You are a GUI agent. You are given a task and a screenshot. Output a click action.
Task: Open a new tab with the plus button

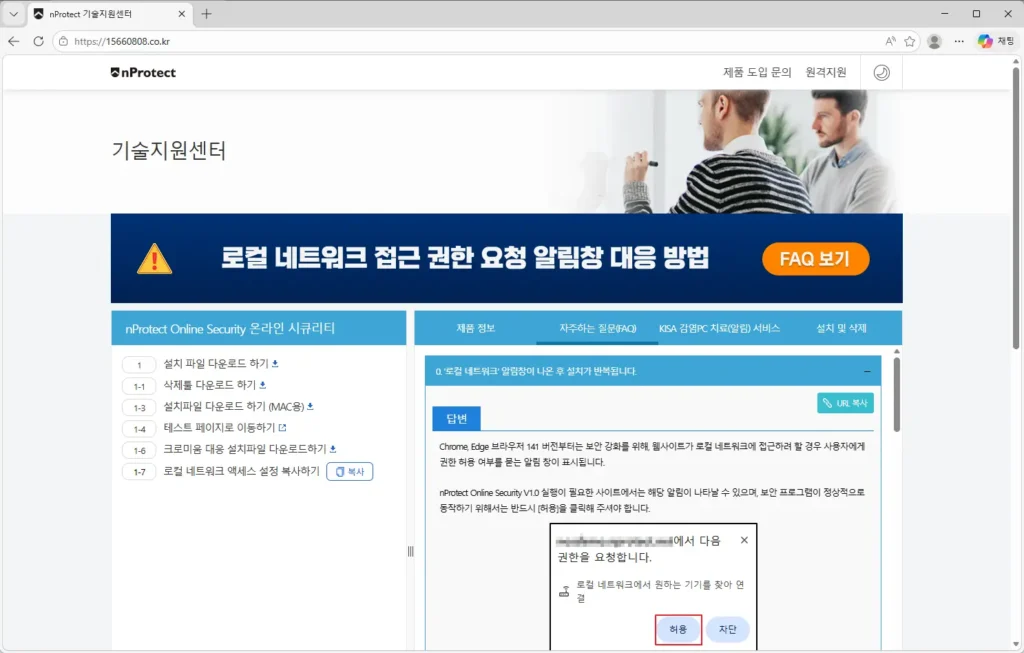click(x=204, y=14)
